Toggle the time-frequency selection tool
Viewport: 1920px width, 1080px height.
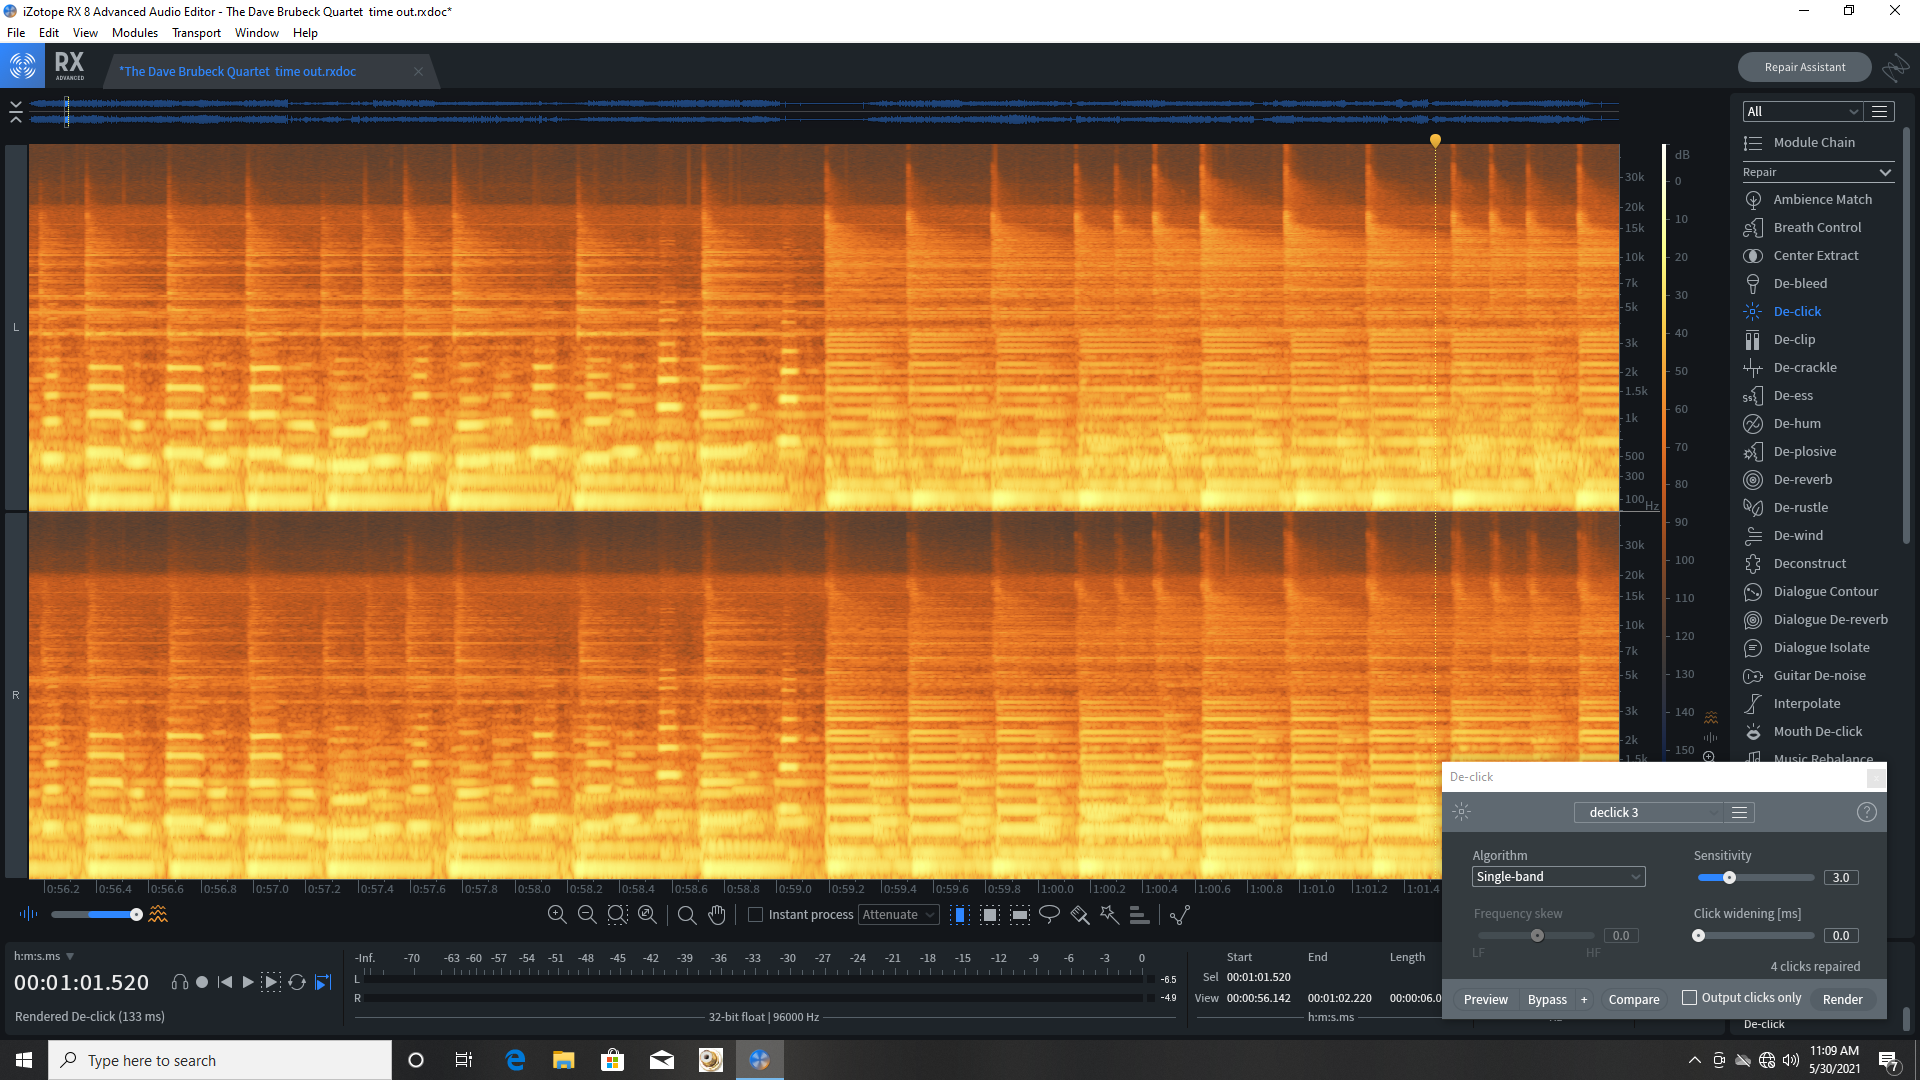point(989,914)
